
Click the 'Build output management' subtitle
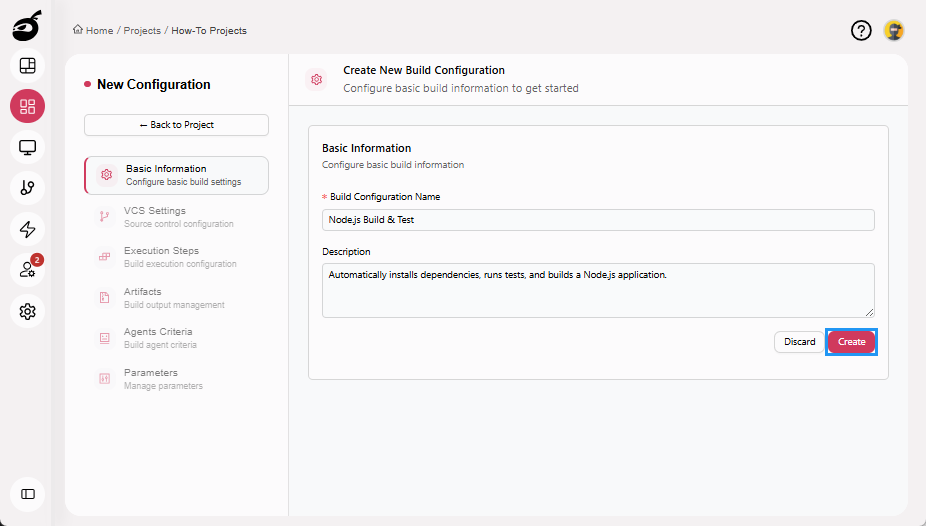[174, 305]
